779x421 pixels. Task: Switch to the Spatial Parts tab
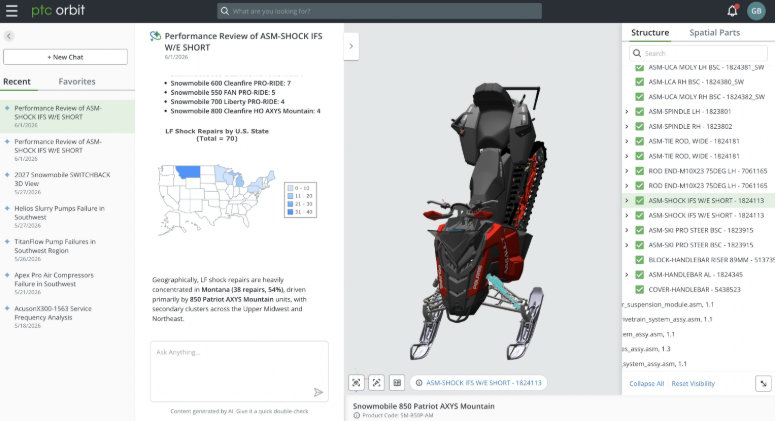pyautogui.click(x=714, y=32)
